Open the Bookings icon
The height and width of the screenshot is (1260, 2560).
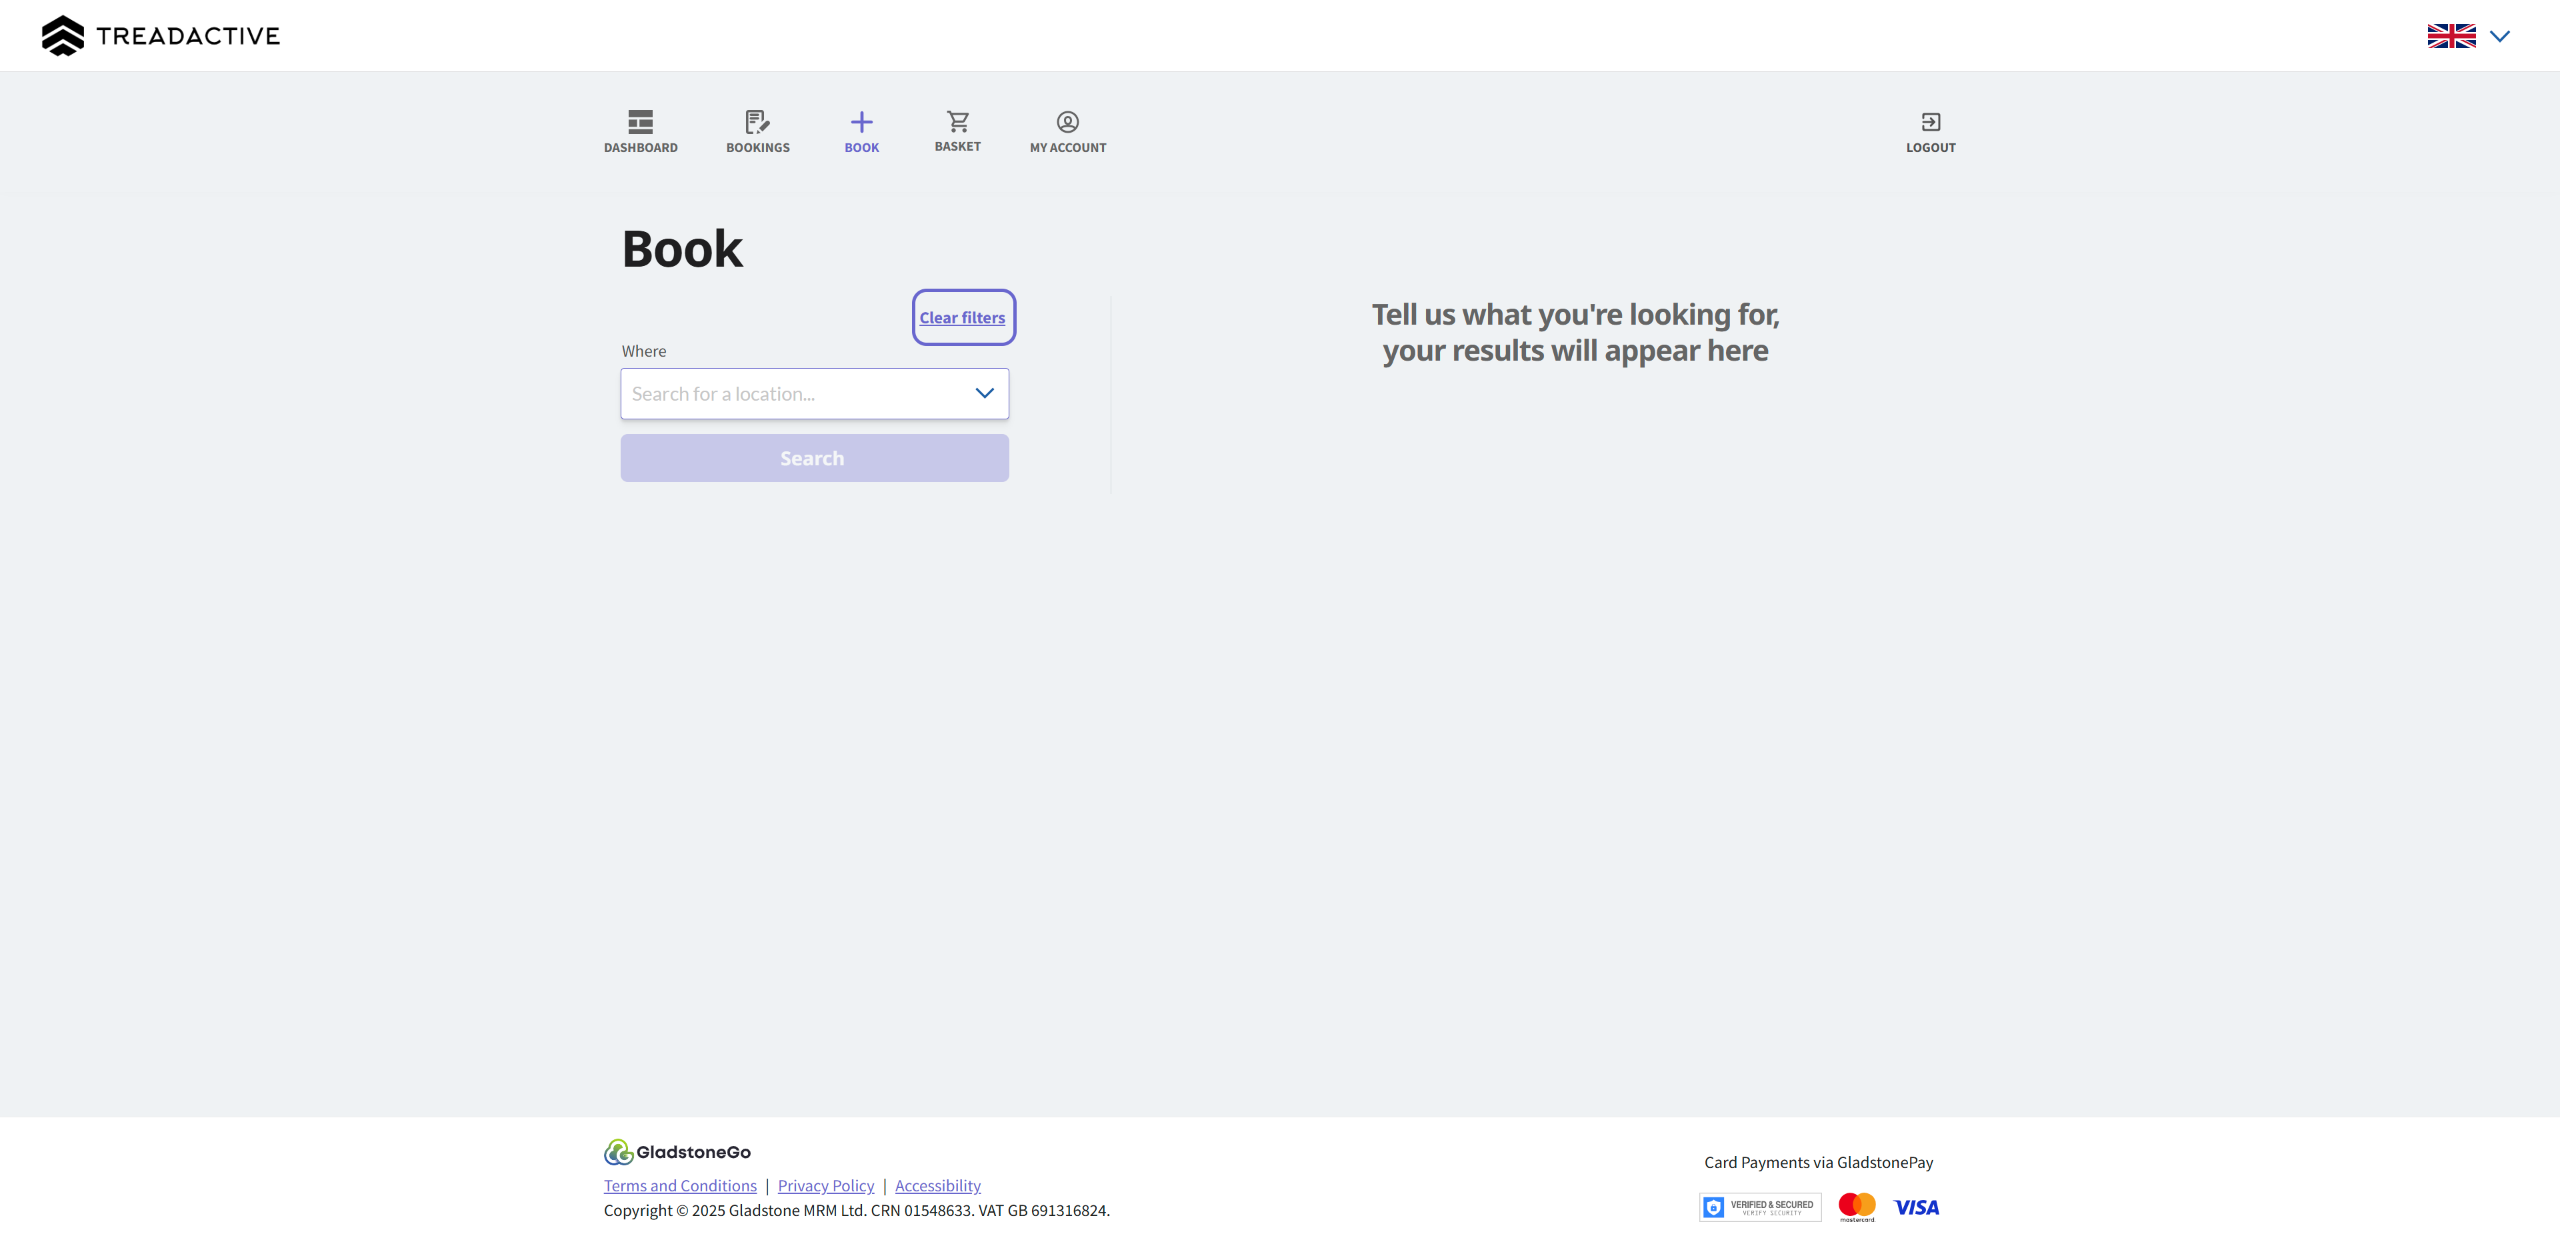tap(757, 123)
